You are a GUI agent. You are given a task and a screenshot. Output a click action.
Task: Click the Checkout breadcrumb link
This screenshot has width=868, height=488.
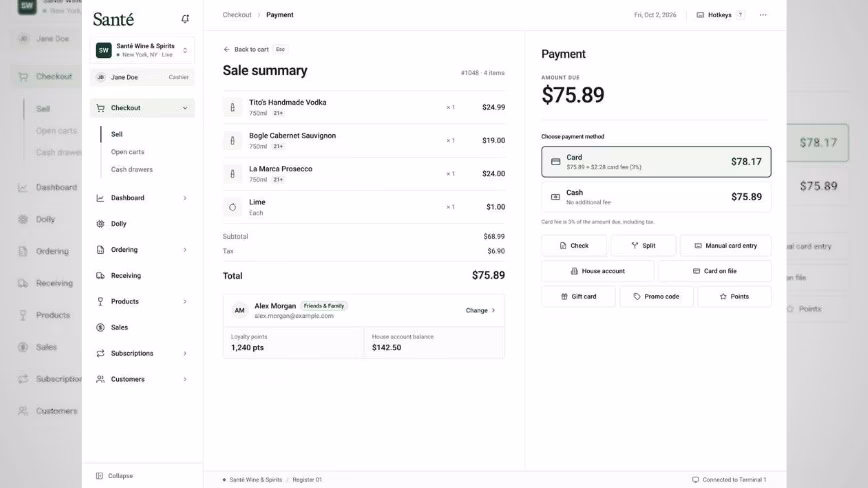click(x=237, y=15)
